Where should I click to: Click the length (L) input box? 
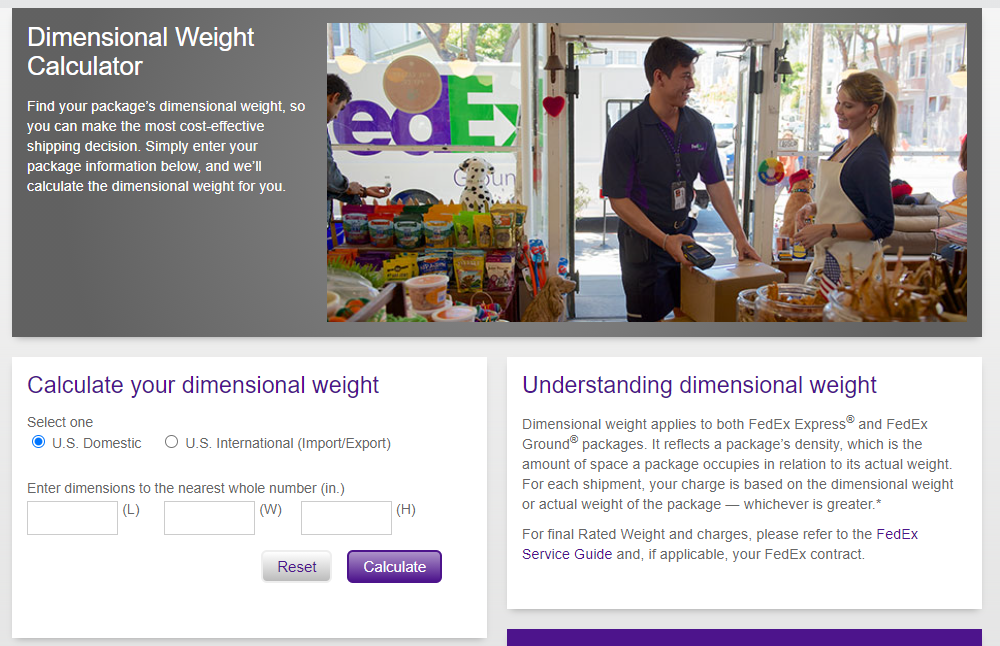[72, 517]
